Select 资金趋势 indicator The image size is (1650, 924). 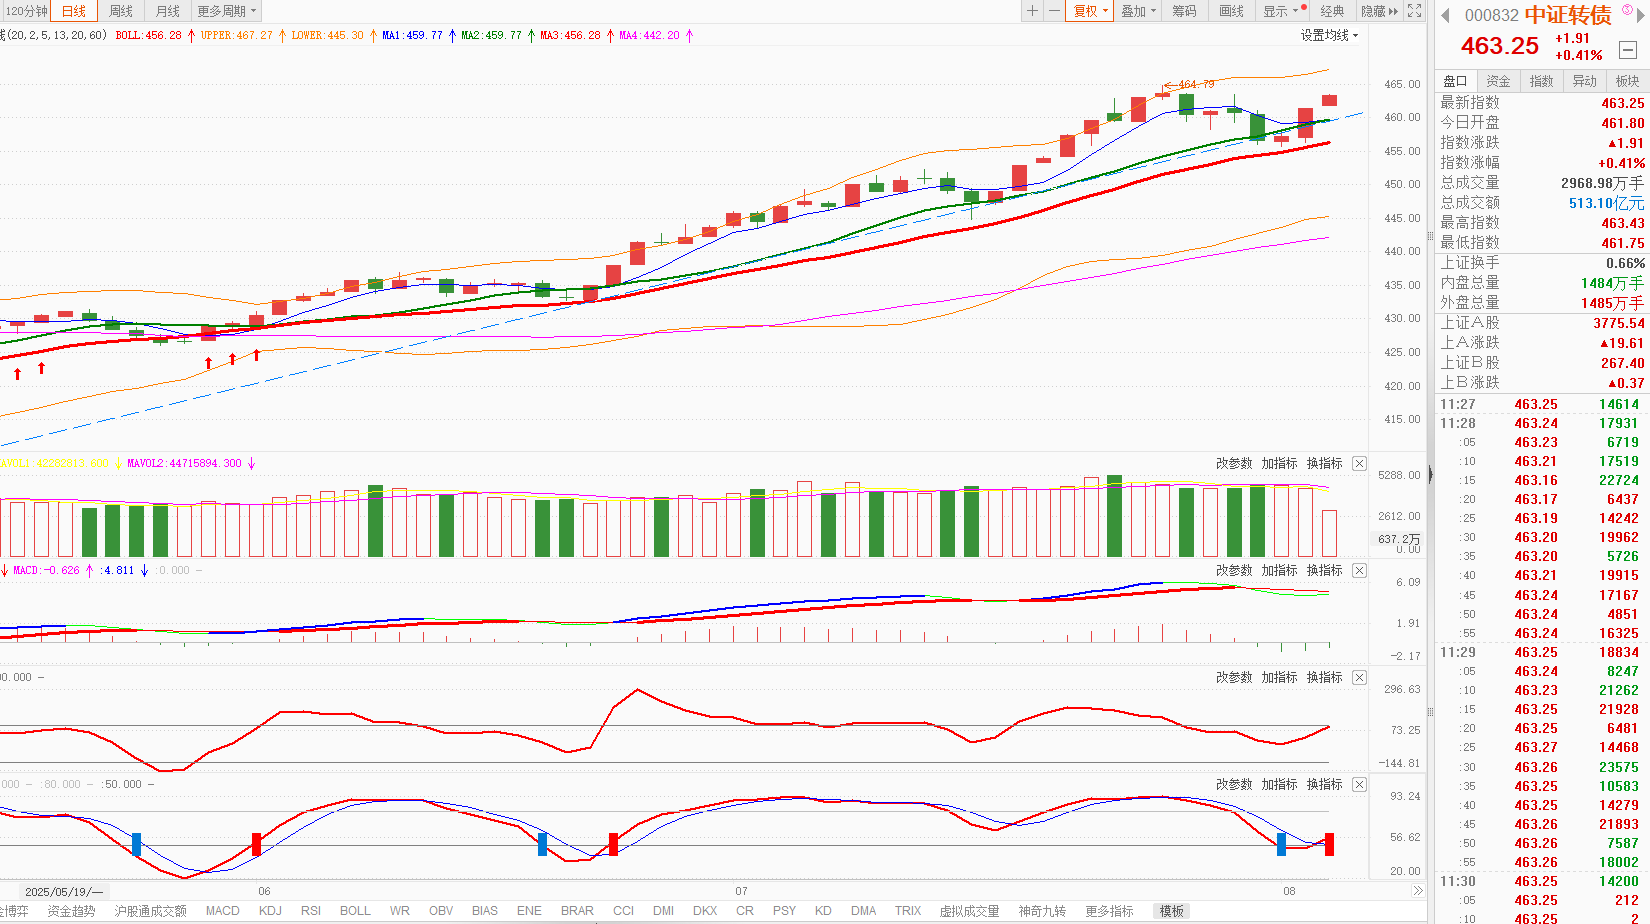coord(71,911)
